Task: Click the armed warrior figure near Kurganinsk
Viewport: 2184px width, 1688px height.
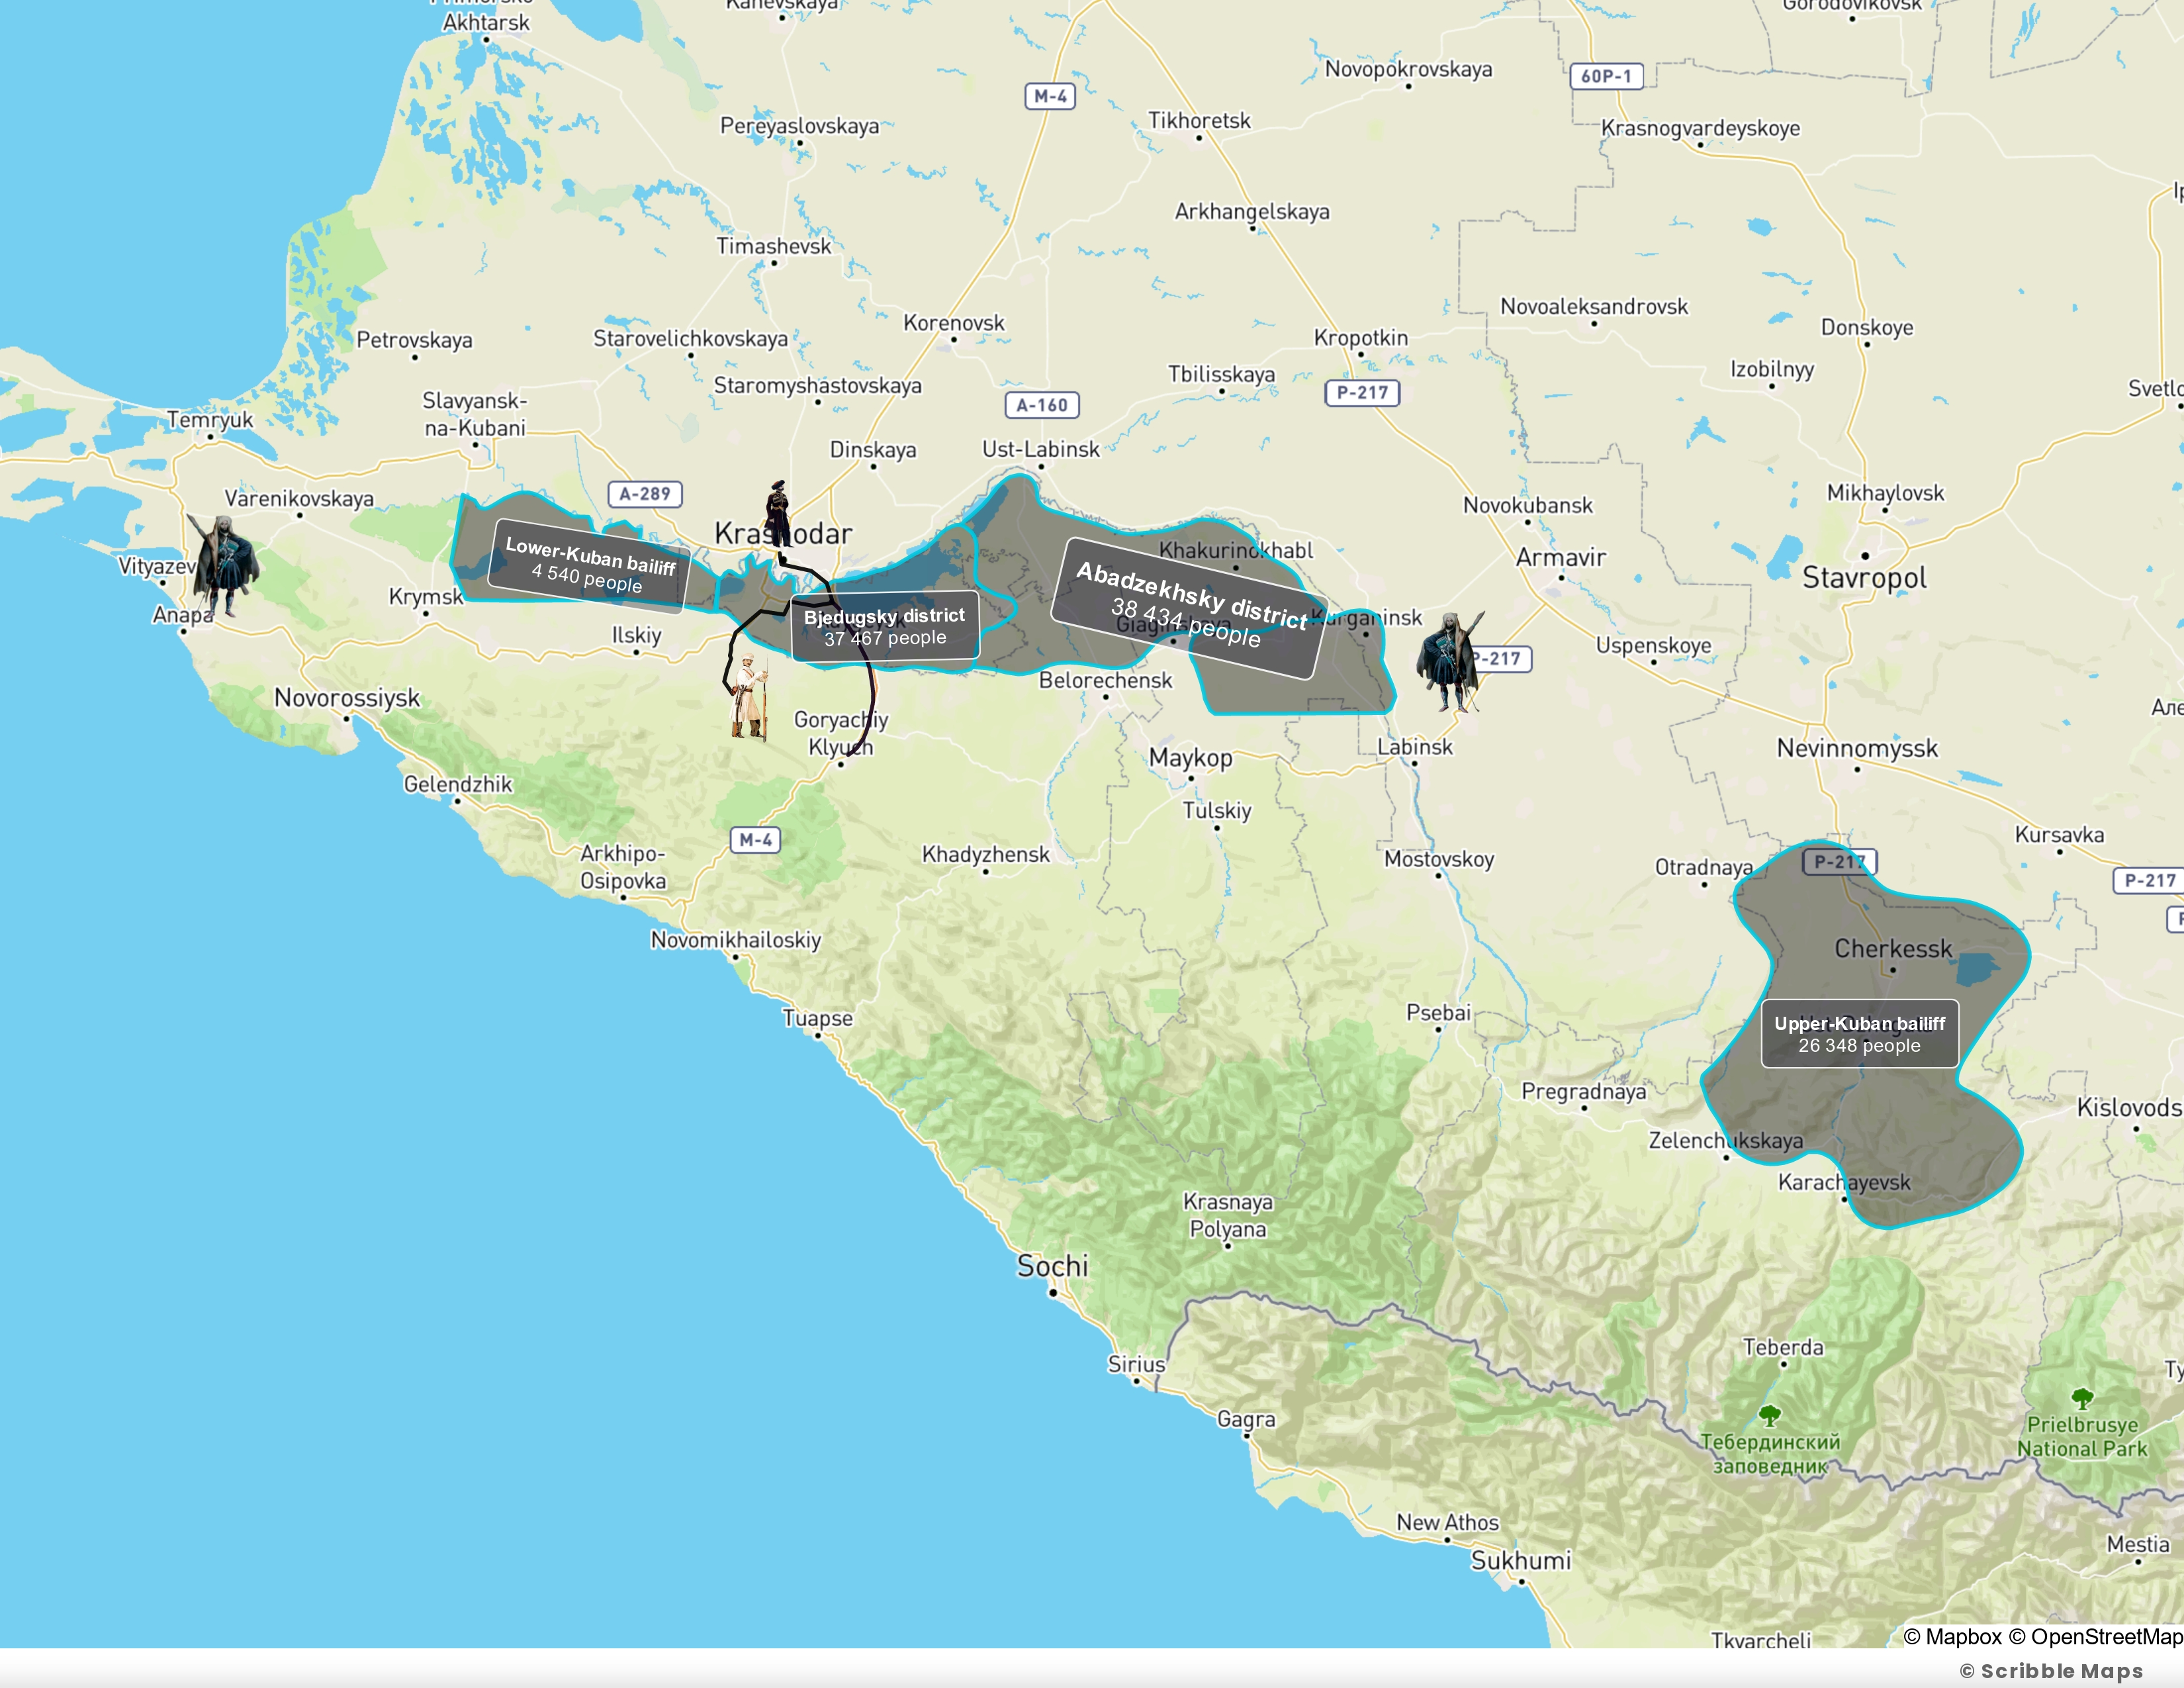Action: 1450,661
